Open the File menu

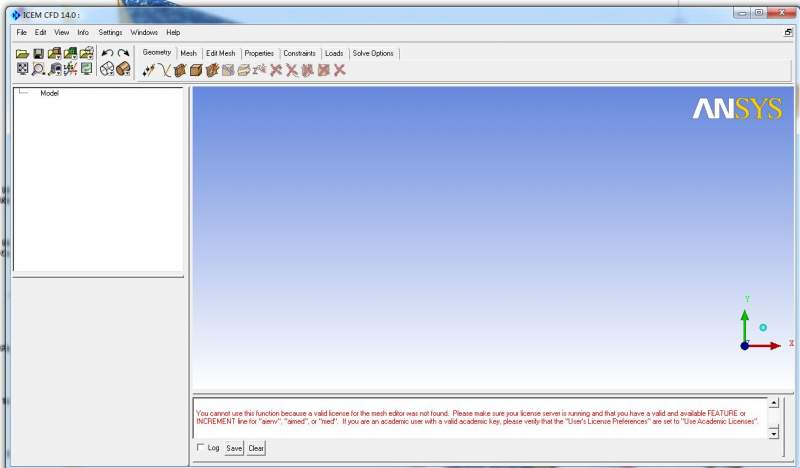point(21,32)
